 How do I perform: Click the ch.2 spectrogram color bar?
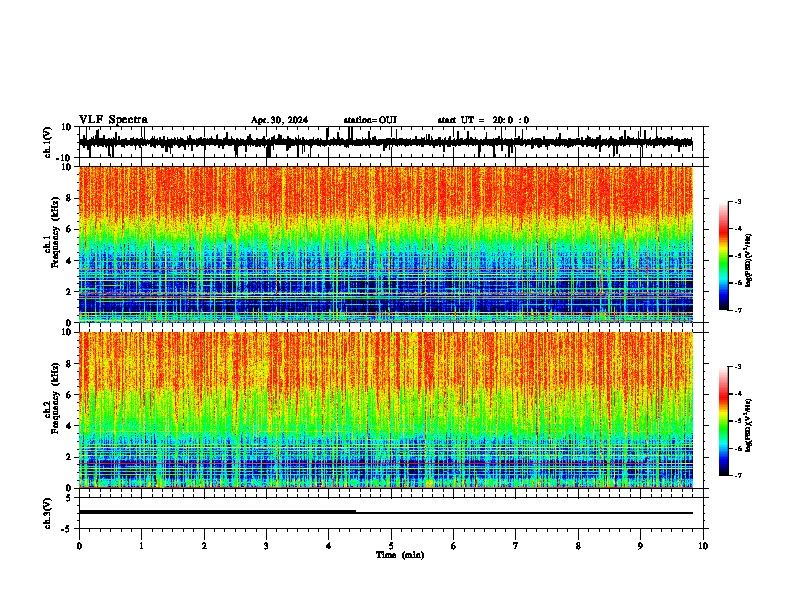724,421
